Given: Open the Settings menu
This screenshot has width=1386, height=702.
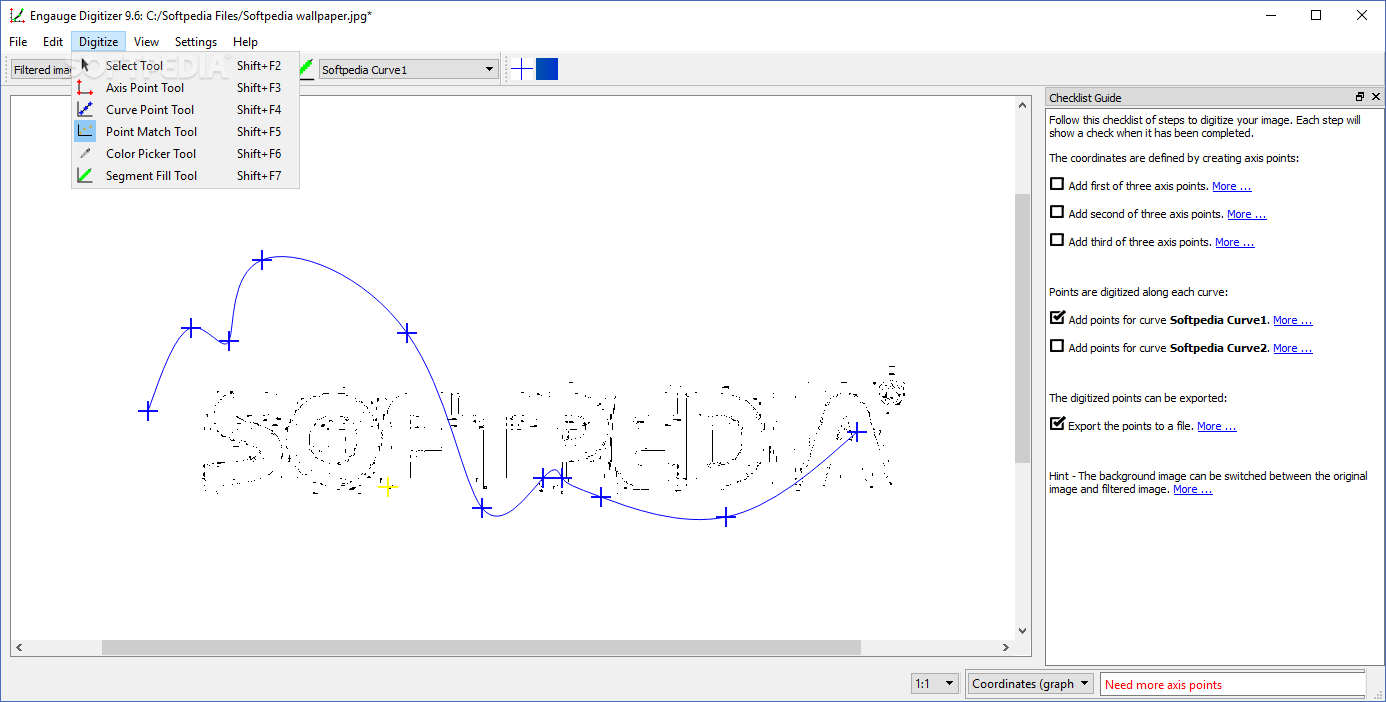Looking at the screenshot, I should (196, 42).
